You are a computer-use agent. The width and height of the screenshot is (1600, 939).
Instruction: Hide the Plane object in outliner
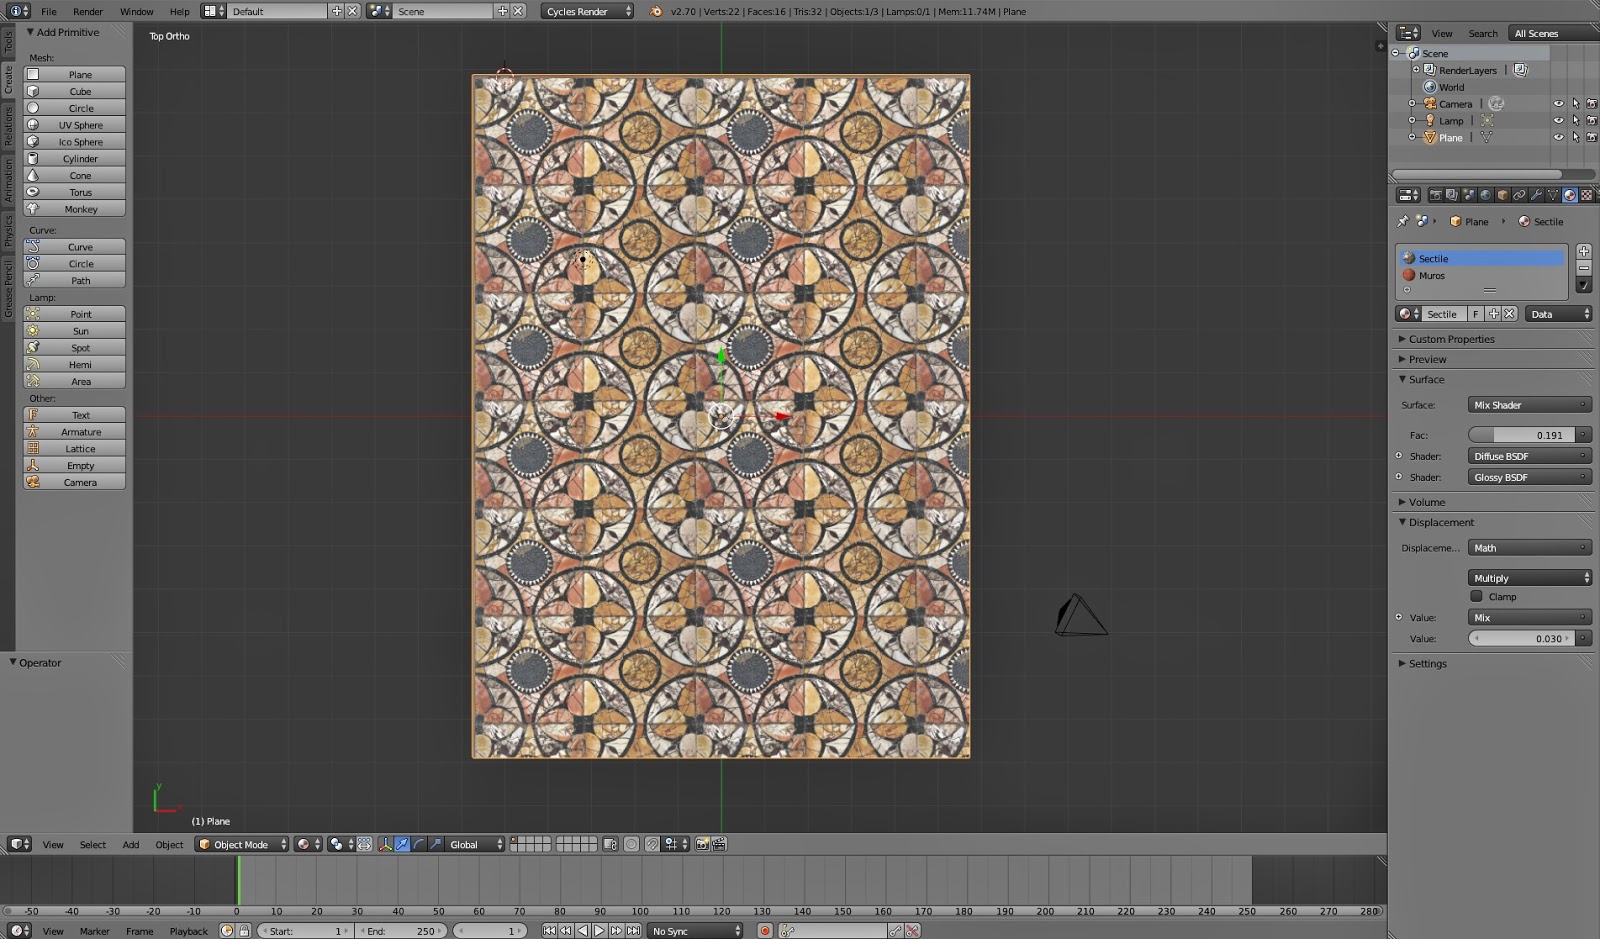[1558, 137]
